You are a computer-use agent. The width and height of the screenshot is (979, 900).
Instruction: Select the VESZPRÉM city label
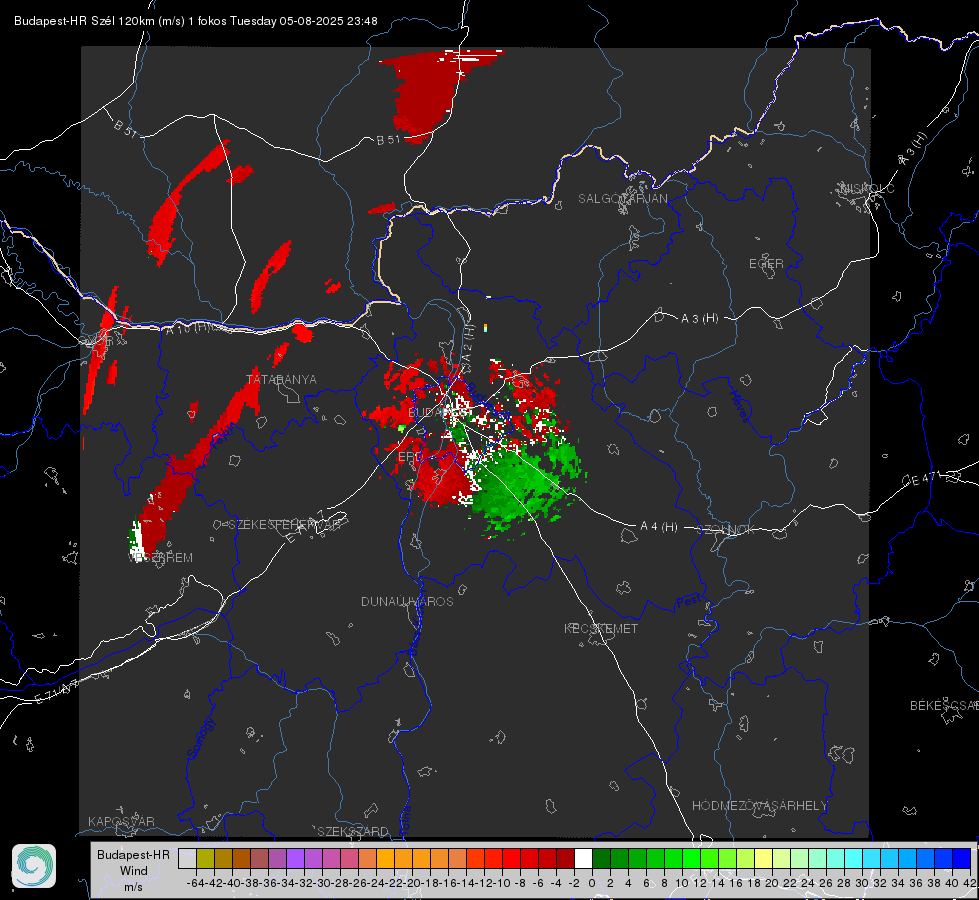click(x=160, y=557)
